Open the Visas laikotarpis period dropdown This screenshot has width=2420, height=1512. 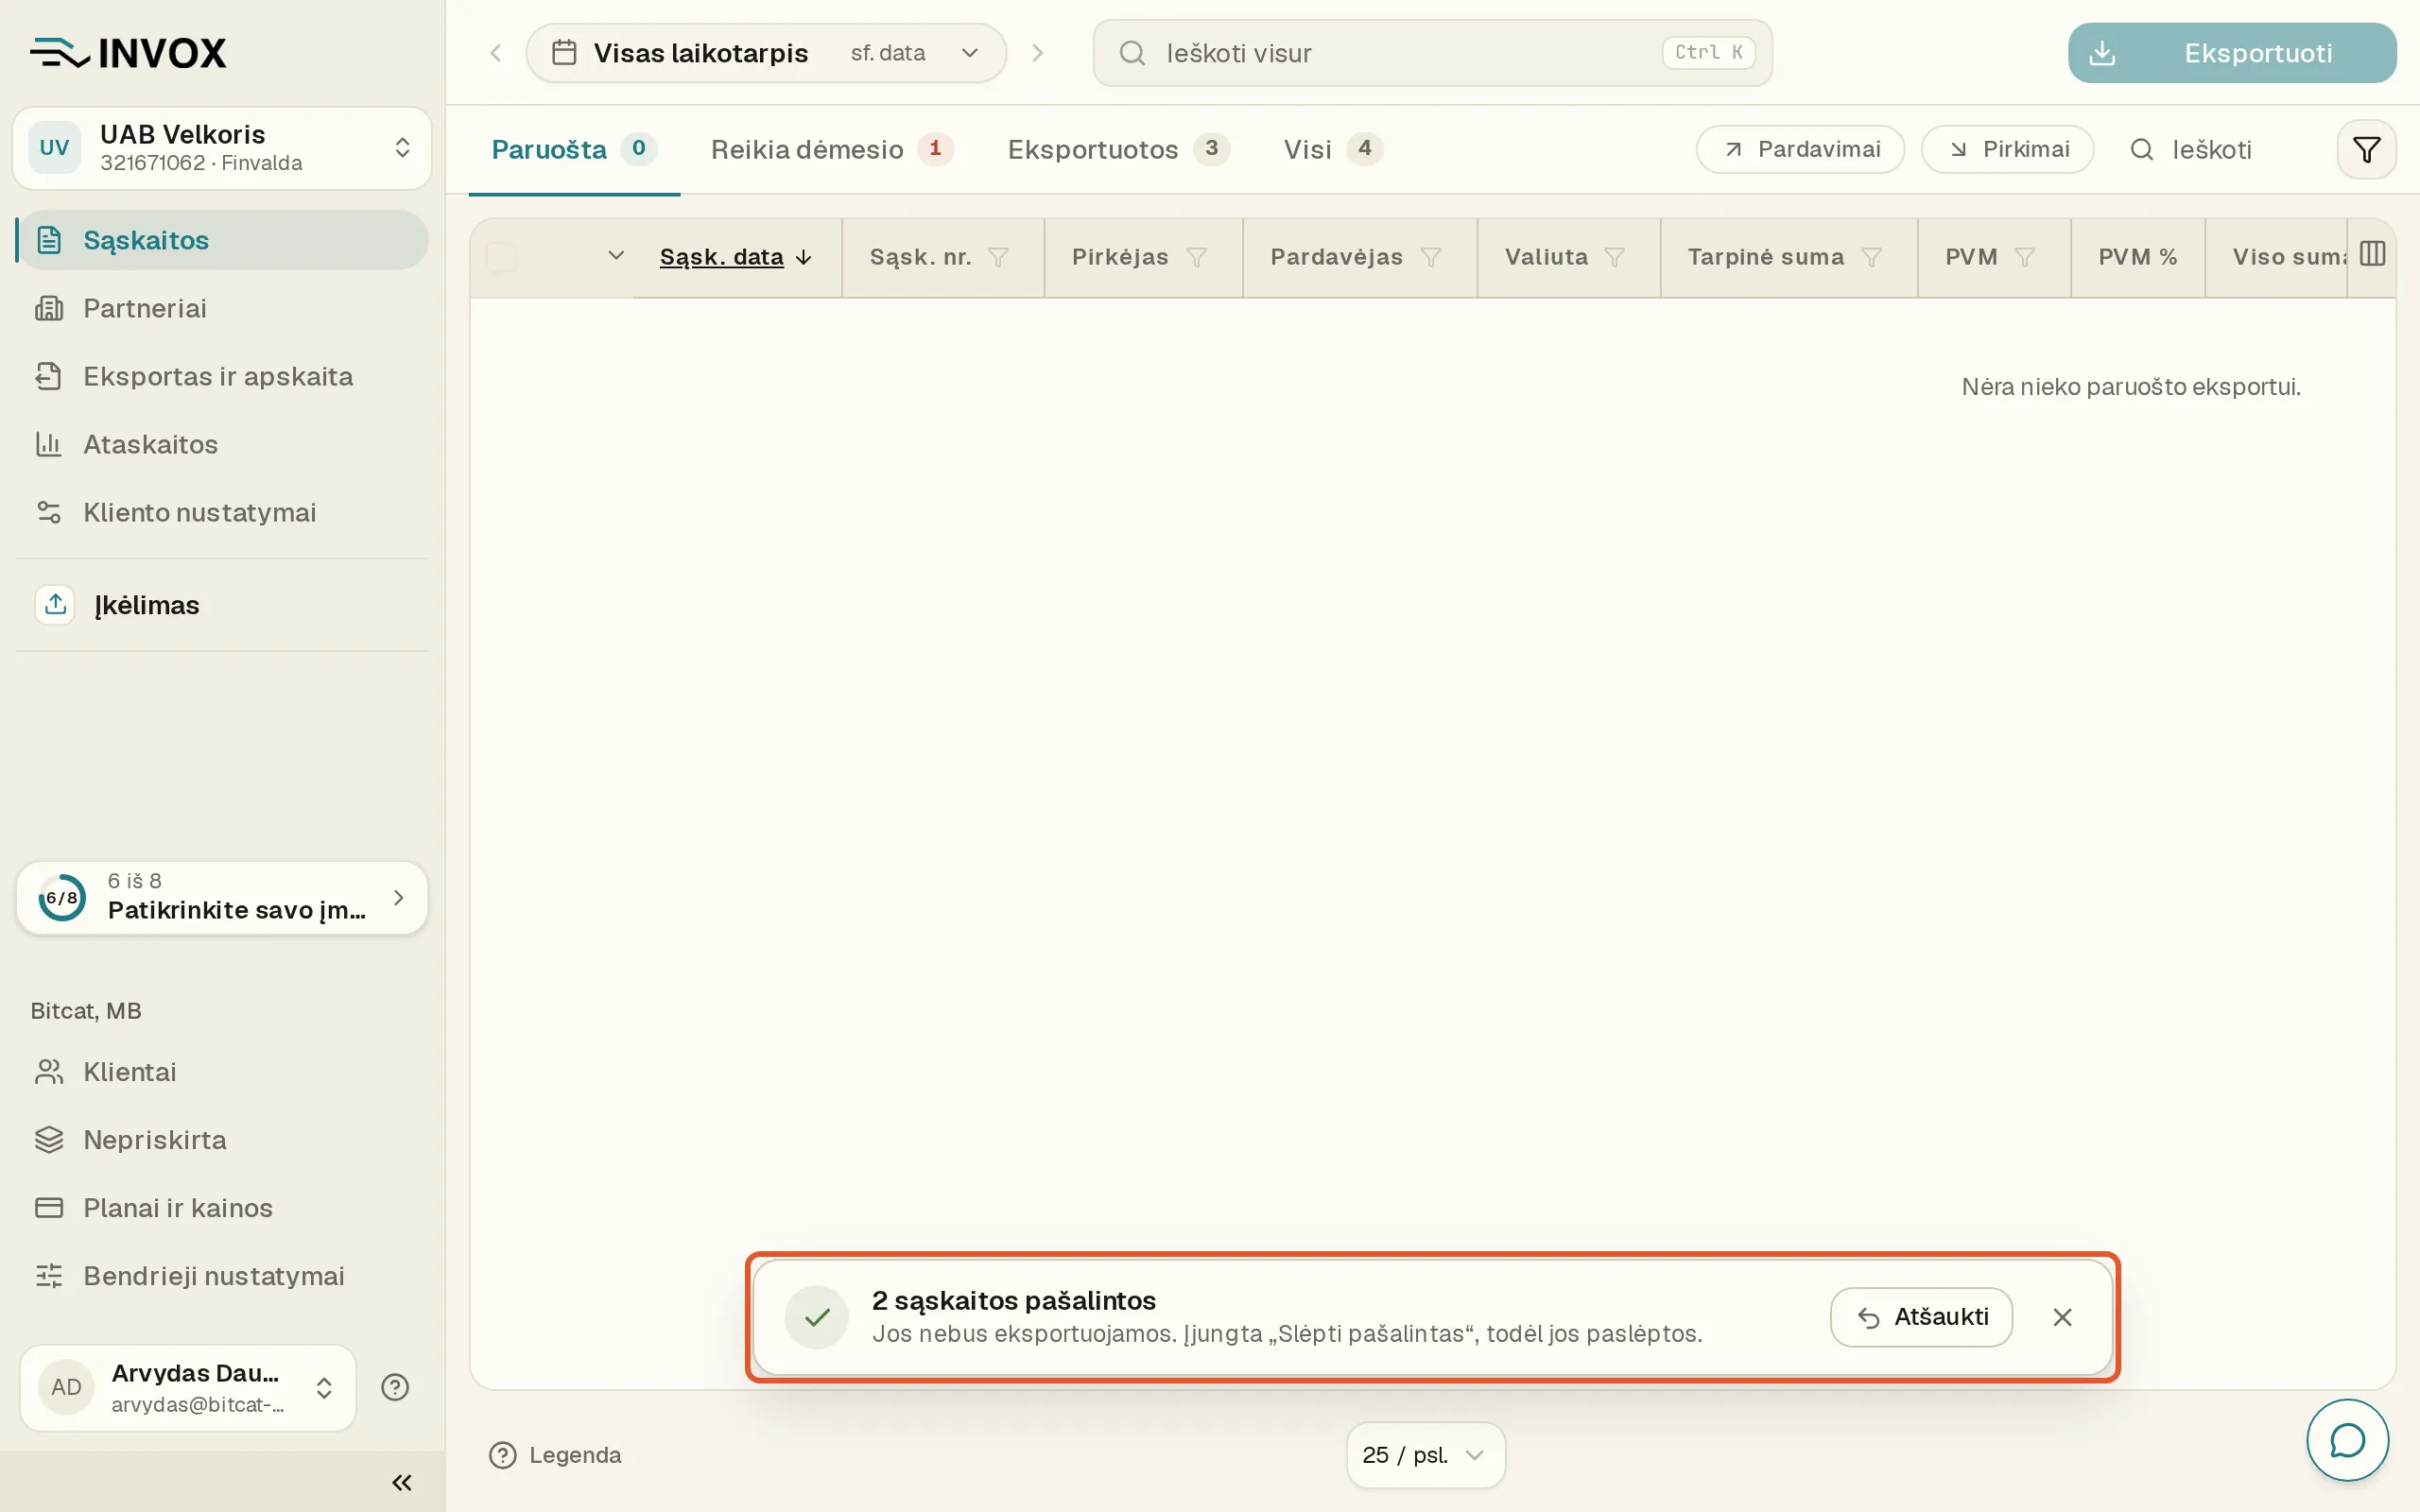click(x=766, y=53)
